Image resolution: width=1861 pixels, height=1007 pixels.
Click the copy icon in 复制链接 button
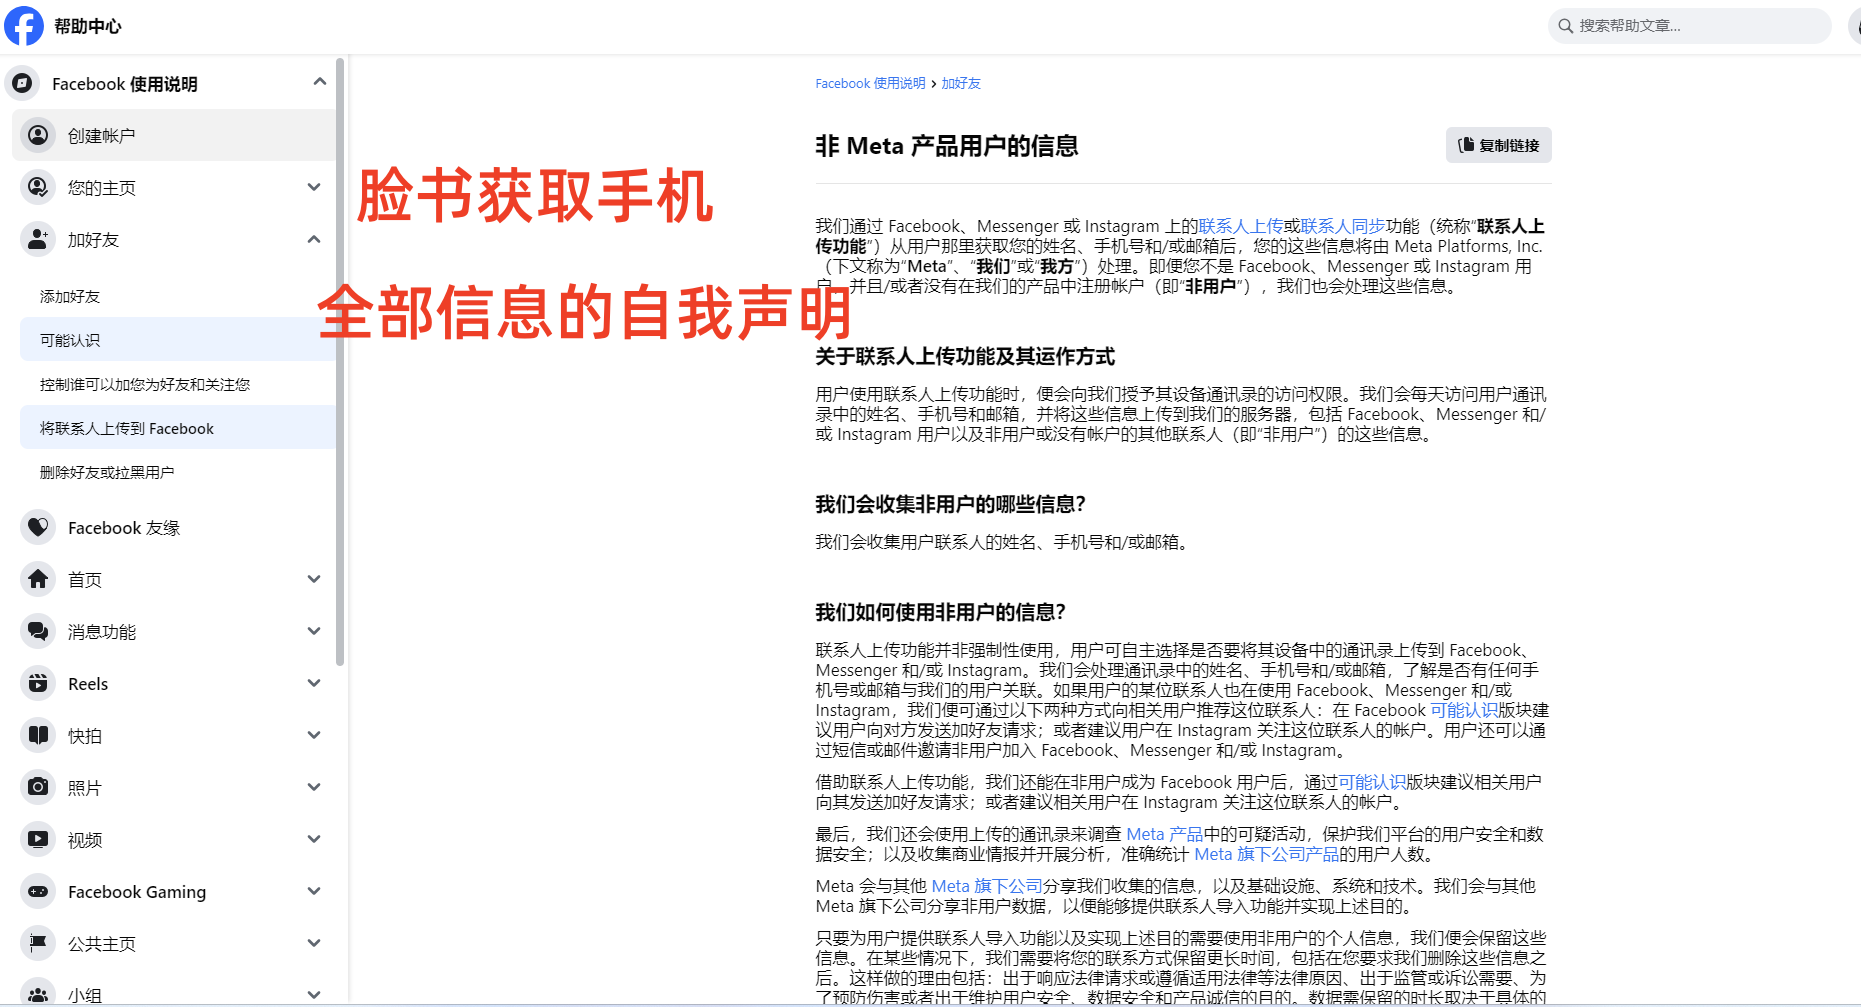1466,145
